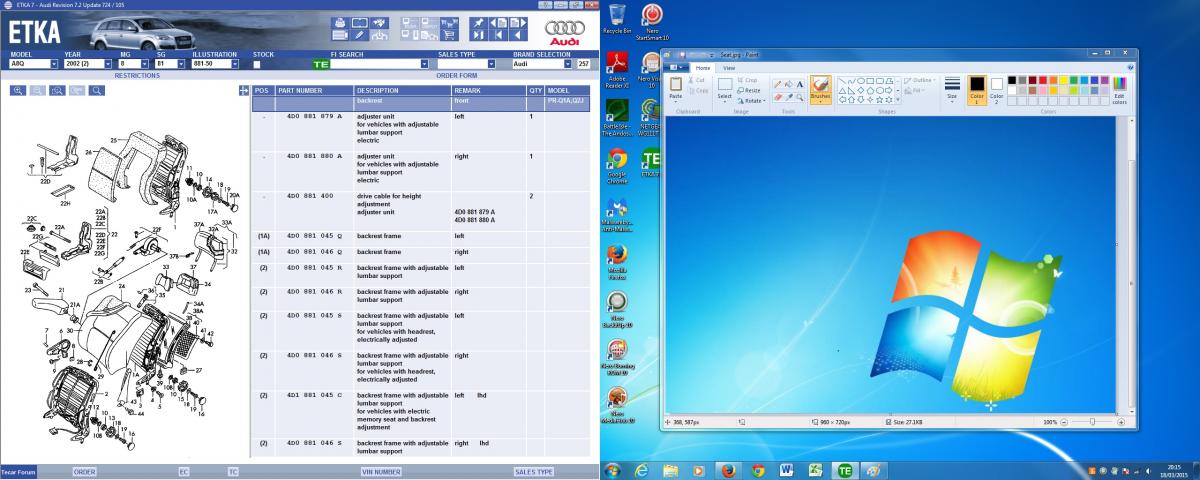Open ORDER FORM section in ETKA
Image resolution: width=1200 pixels, height=480 pixels.
tap(457, 75)
